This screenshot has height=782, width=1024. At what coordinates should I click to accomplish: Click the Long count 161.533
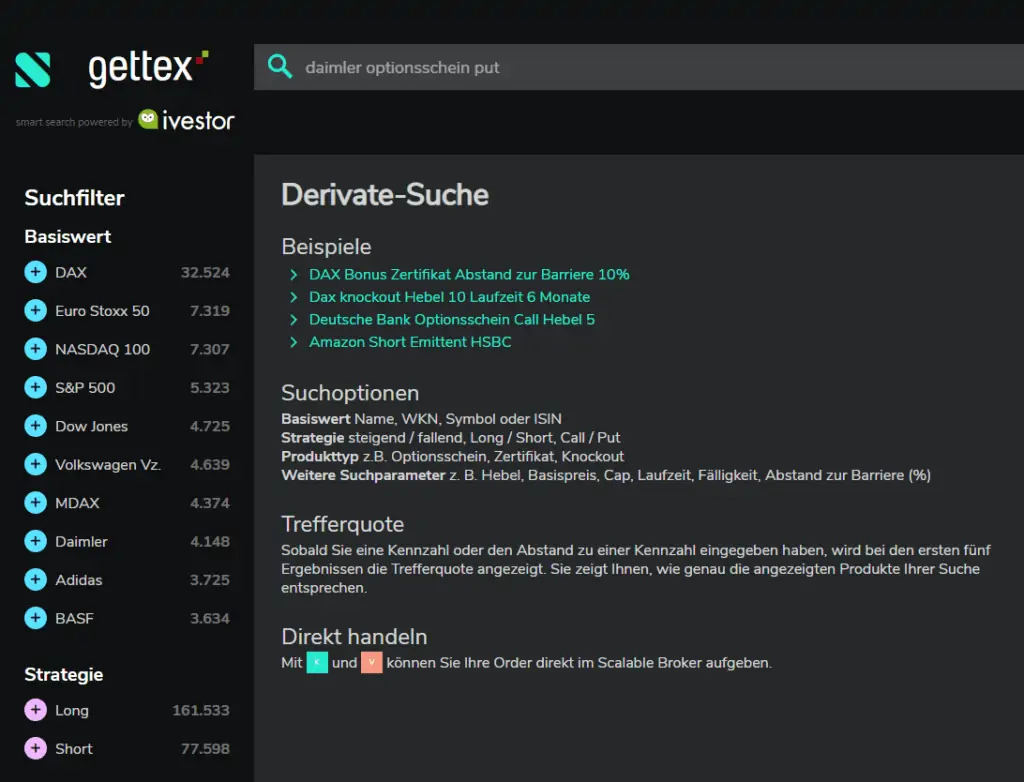tap(200, 710)
